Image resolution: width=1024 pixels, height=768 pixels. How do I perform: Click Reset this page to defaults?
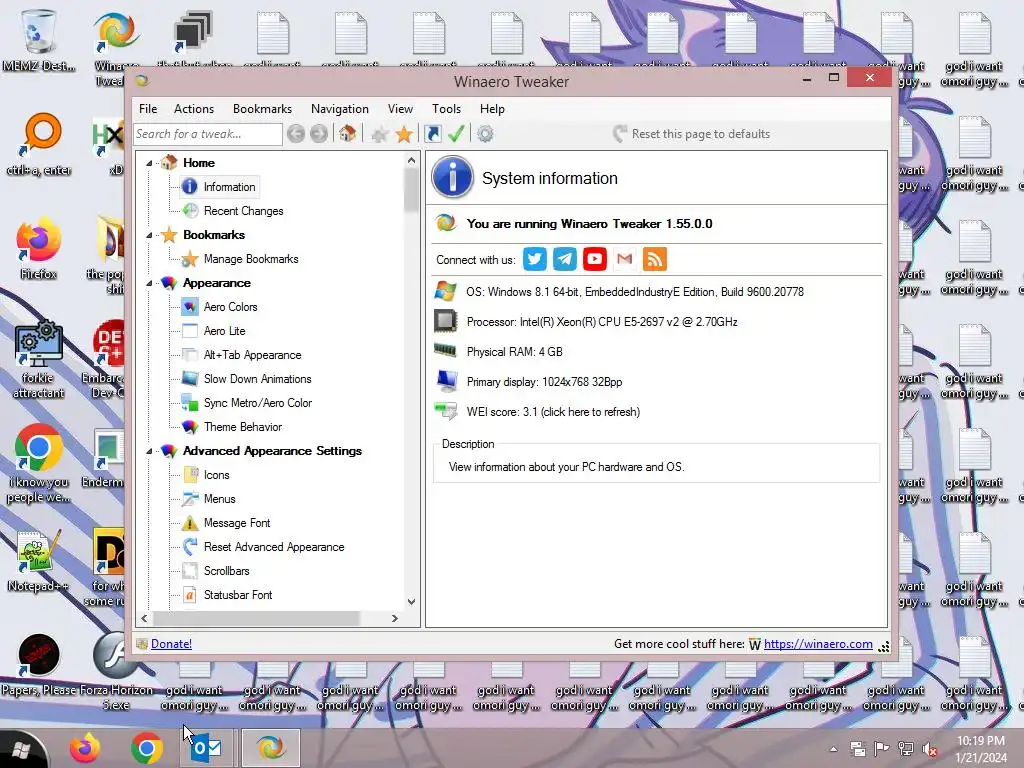click(x=692, y=134)
